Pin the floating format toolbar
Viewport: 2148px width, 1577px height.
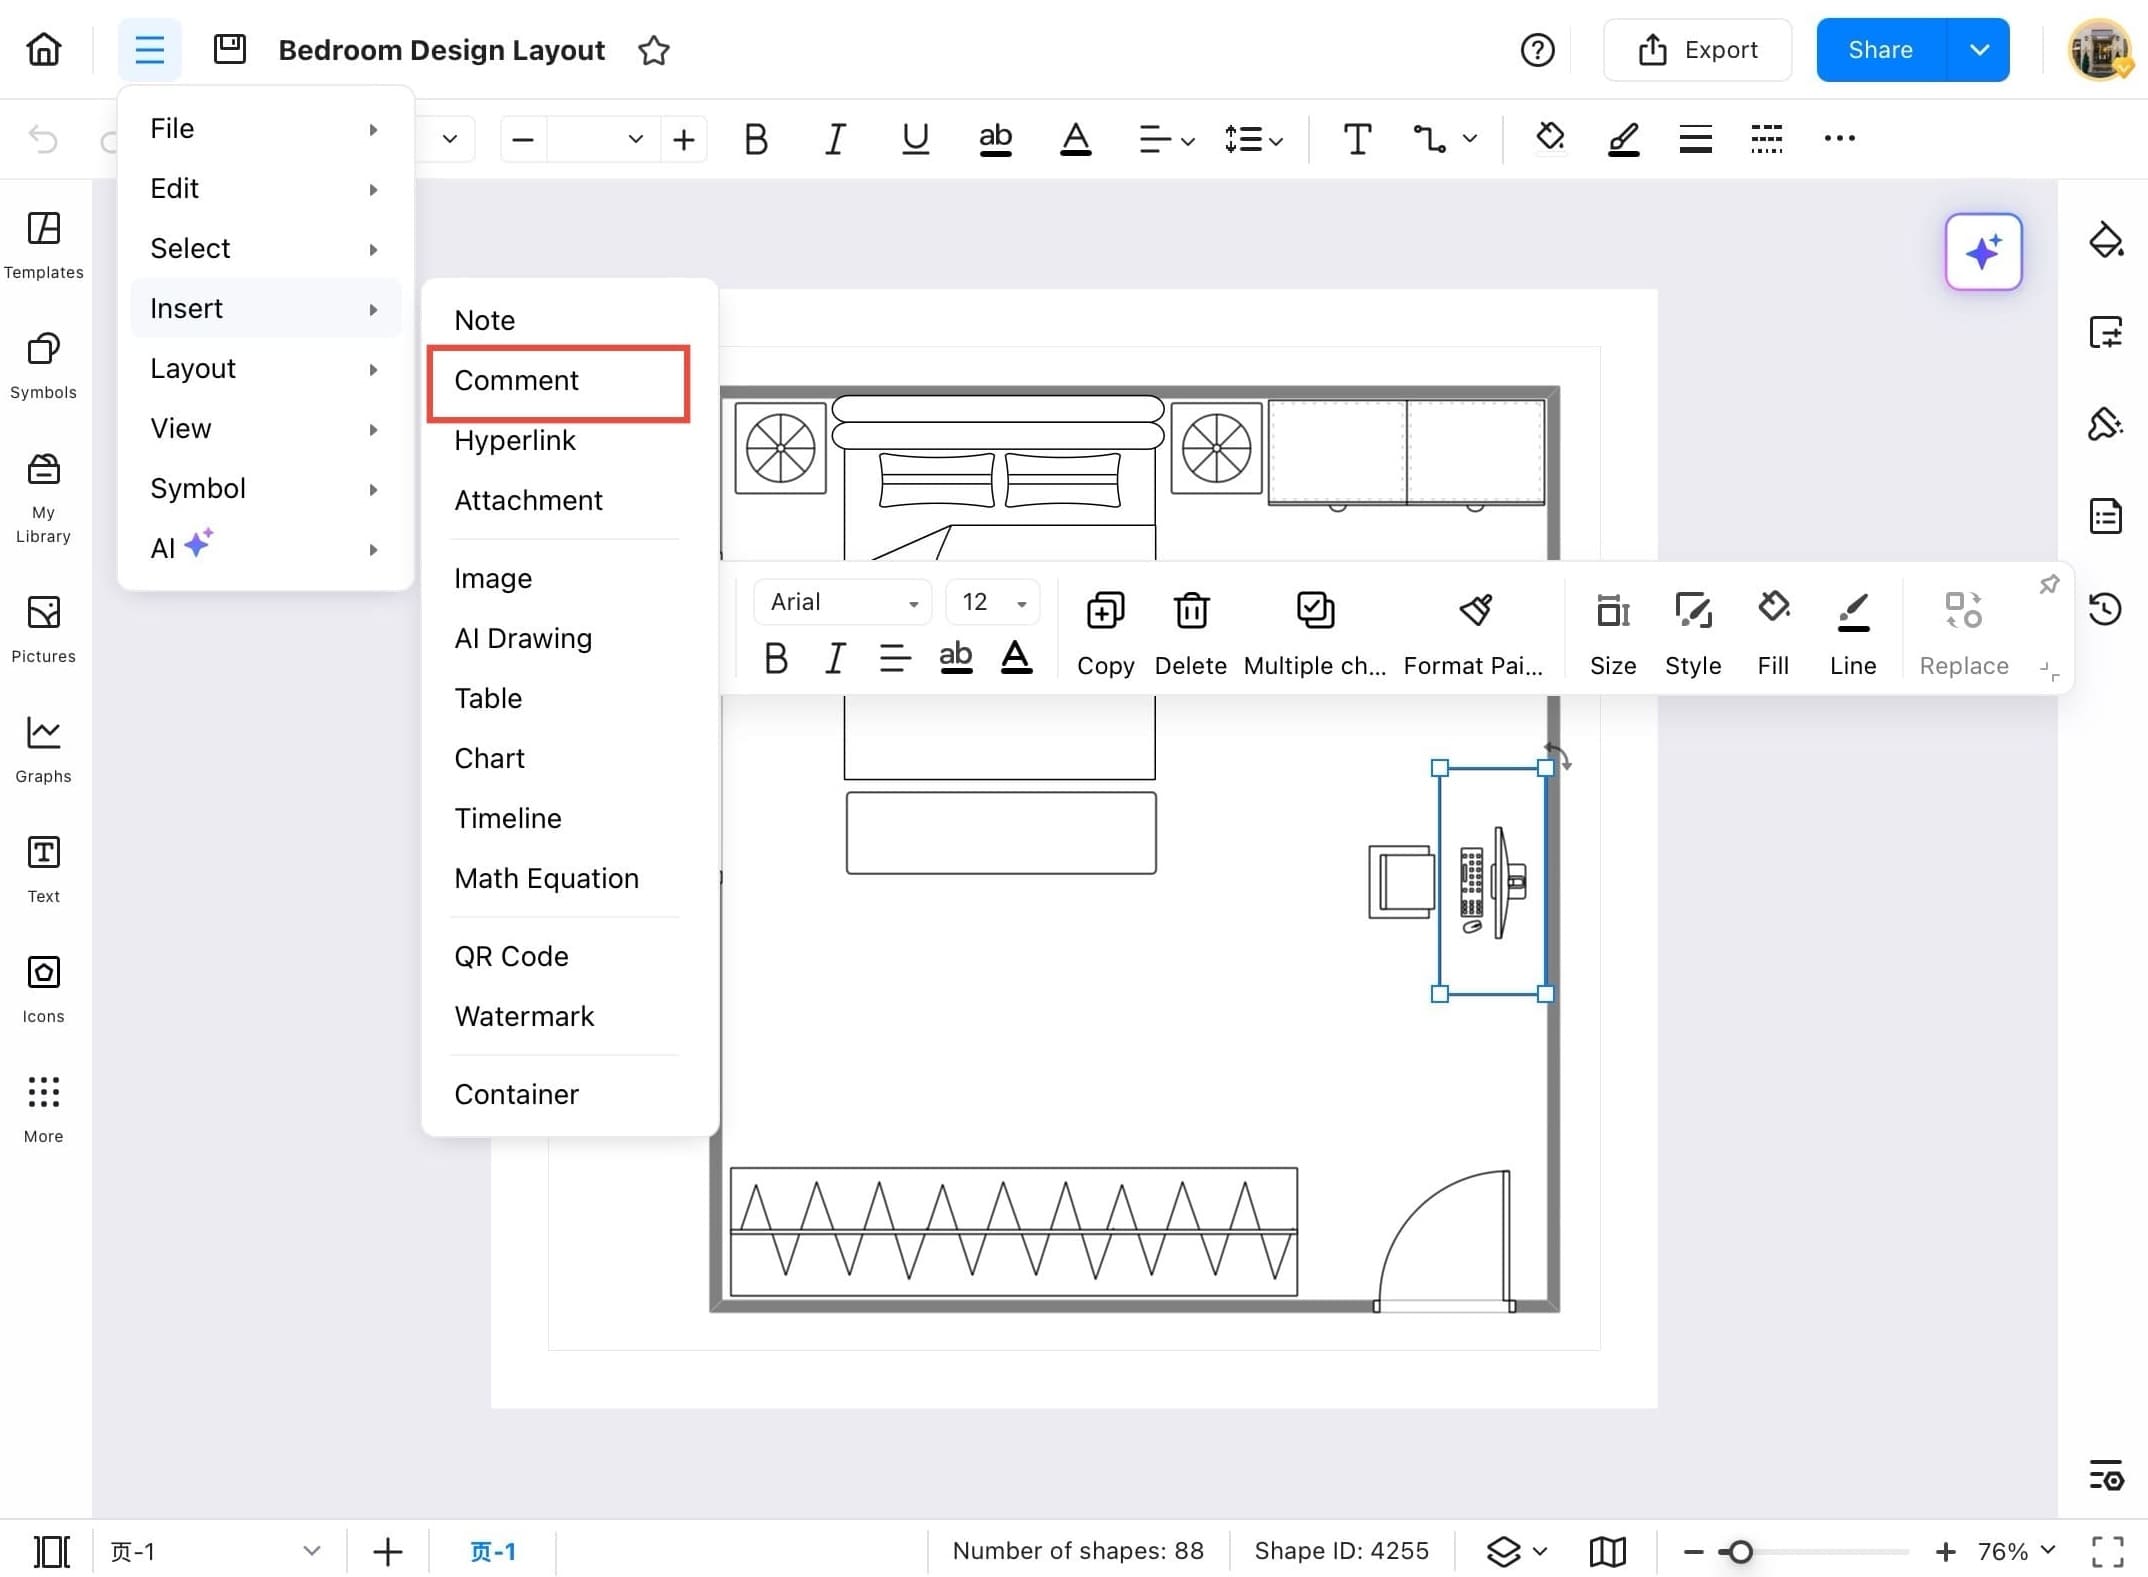[2048, 585]
